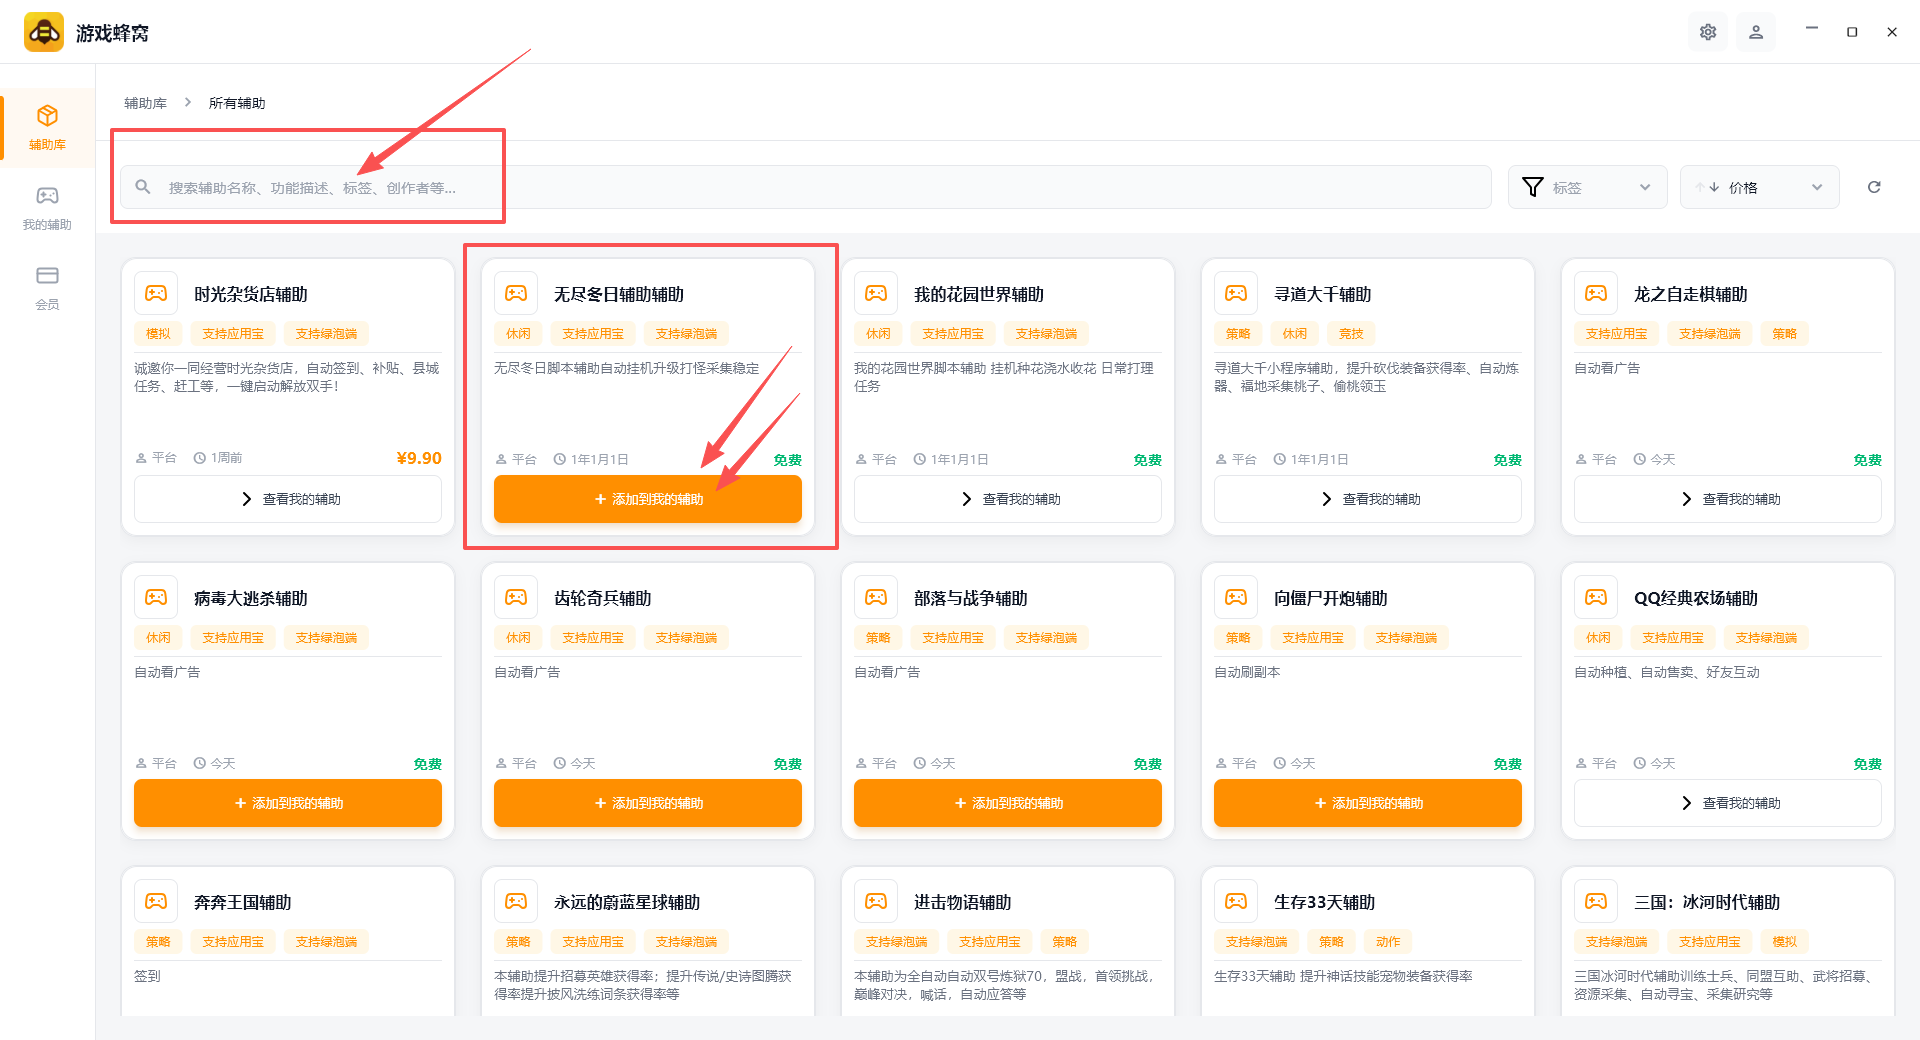The width and height of the screenshot is (1920, 1040).
Task: Open the 辅助库 sidebar section
Action: [47, 127]
